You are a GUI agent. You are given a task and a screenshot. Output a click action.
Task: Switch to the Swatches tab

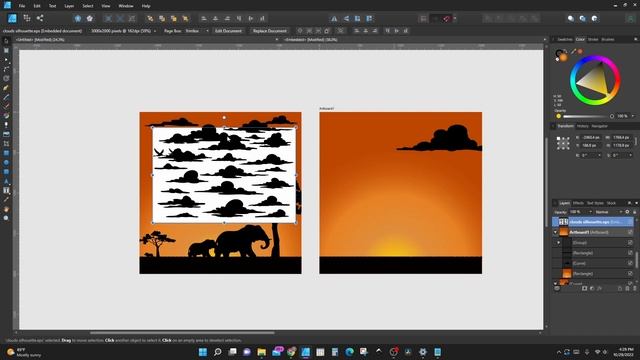[x=565, y=40]
